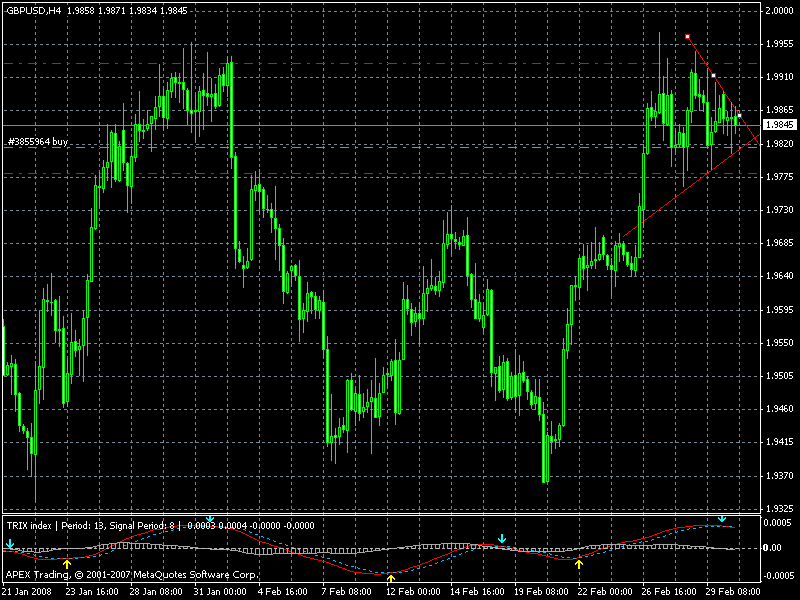Image resolution: width=800 pixels, height=600 pixels.
Task: Click the cyan down arrow near 14 Feb 16:00
Action: pyautogui.click(x=502, y=539)
